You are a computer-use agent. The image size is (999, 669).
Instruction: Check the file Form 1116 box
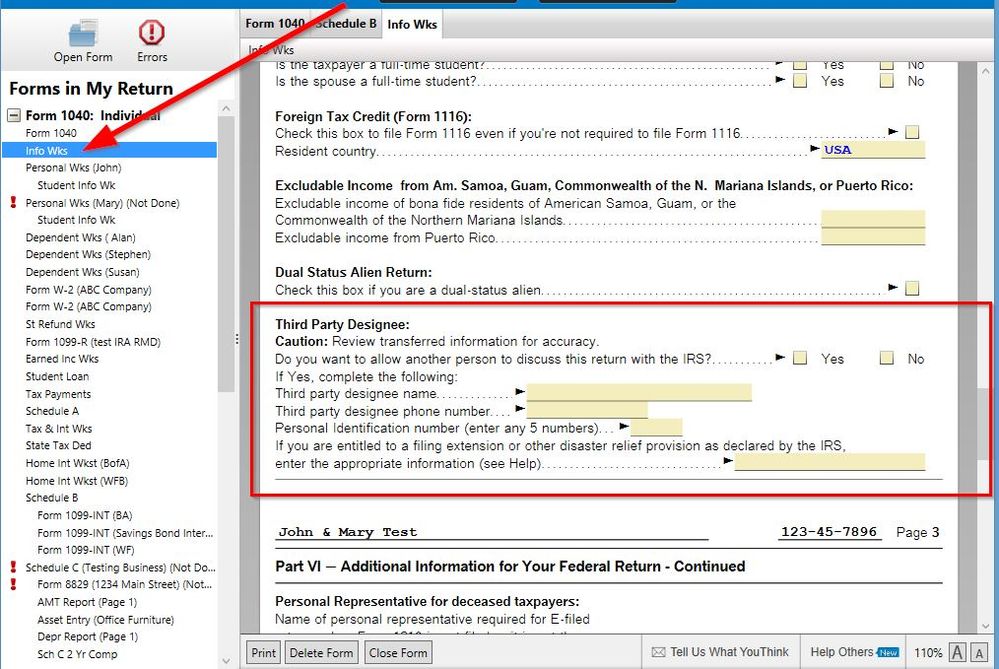(x=911, y=132)
